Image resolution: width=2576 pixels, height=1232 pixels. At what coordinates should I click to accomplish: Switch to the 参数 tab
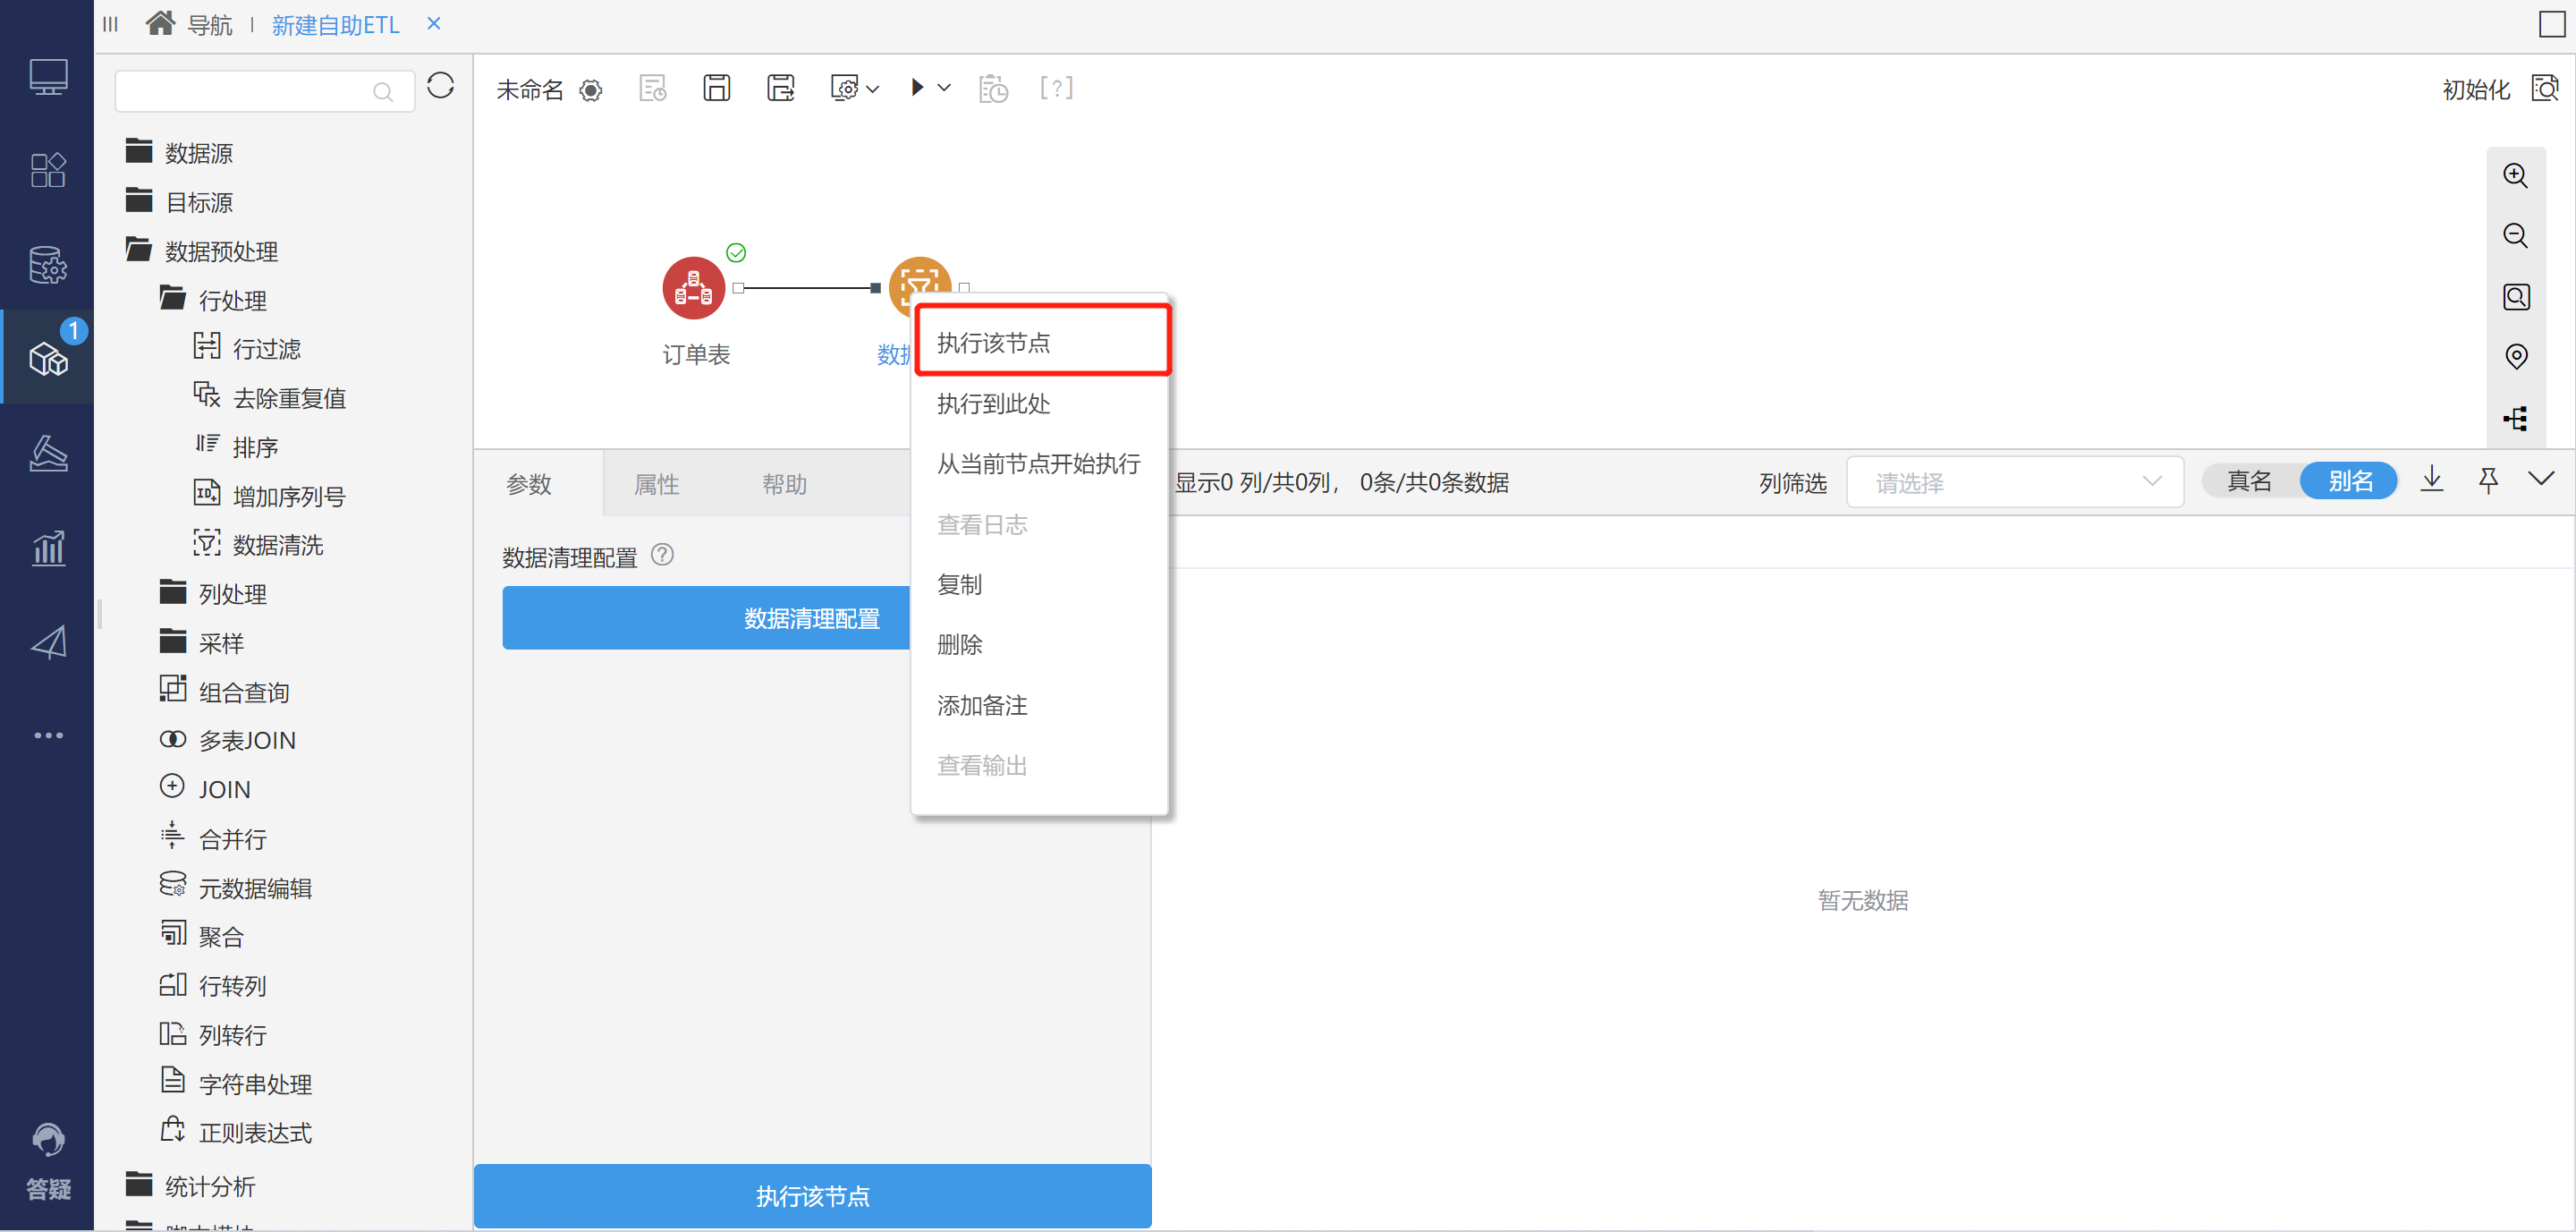pos(529,484)
